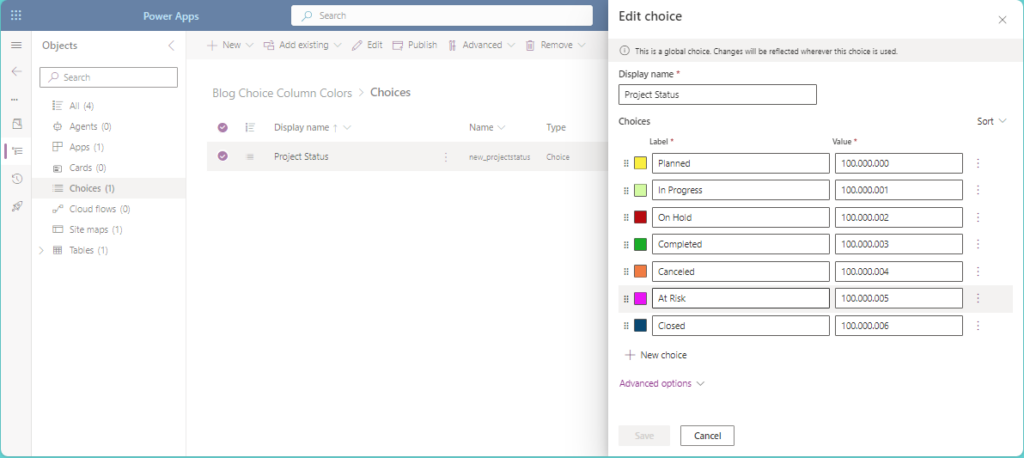Go back using left arrow icon

(16, 71)
